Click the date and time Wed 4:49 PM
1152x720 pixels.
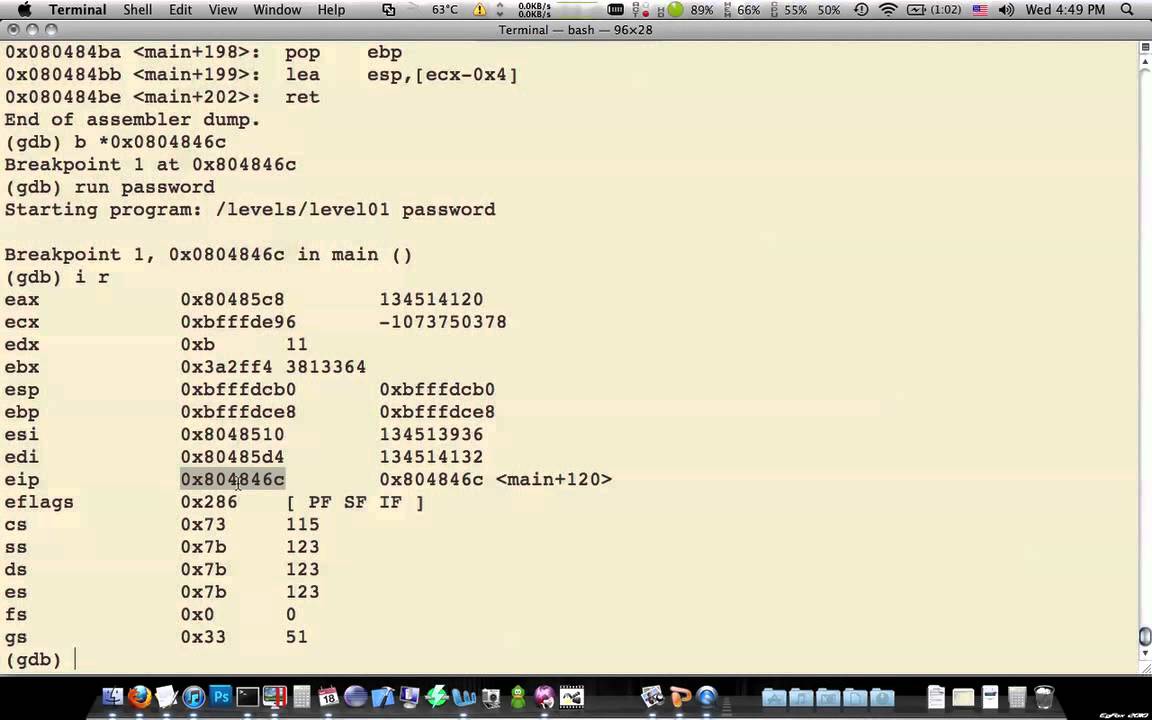1065,10
